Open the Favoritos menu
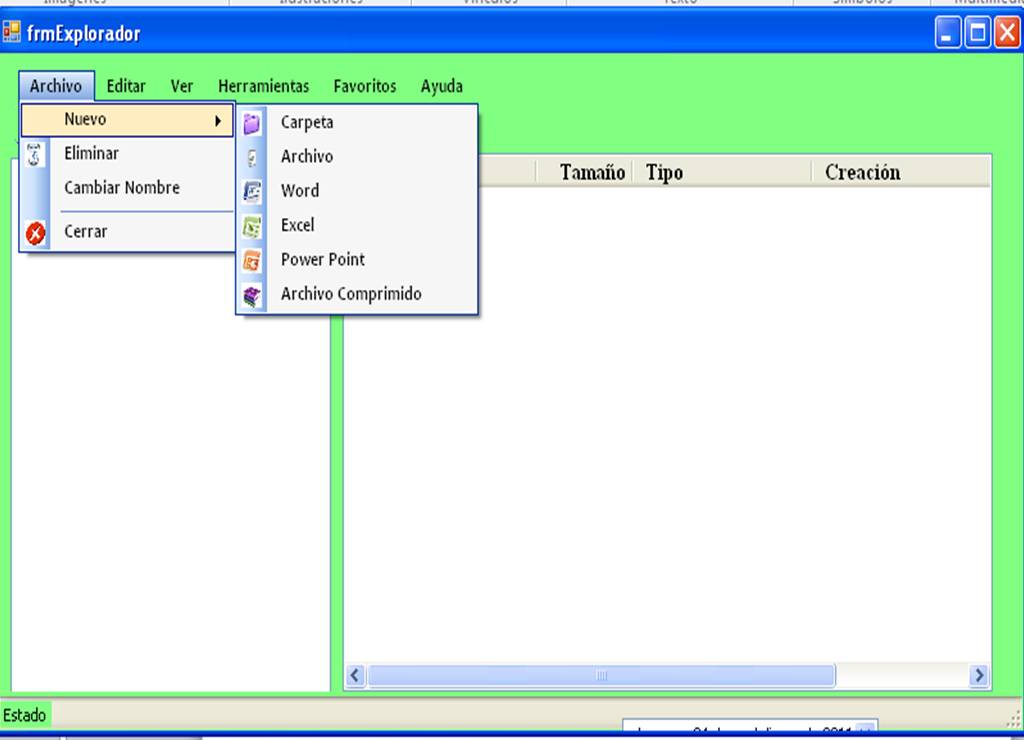The width and height of the screenshot is (1024, 740). [364, 86]
